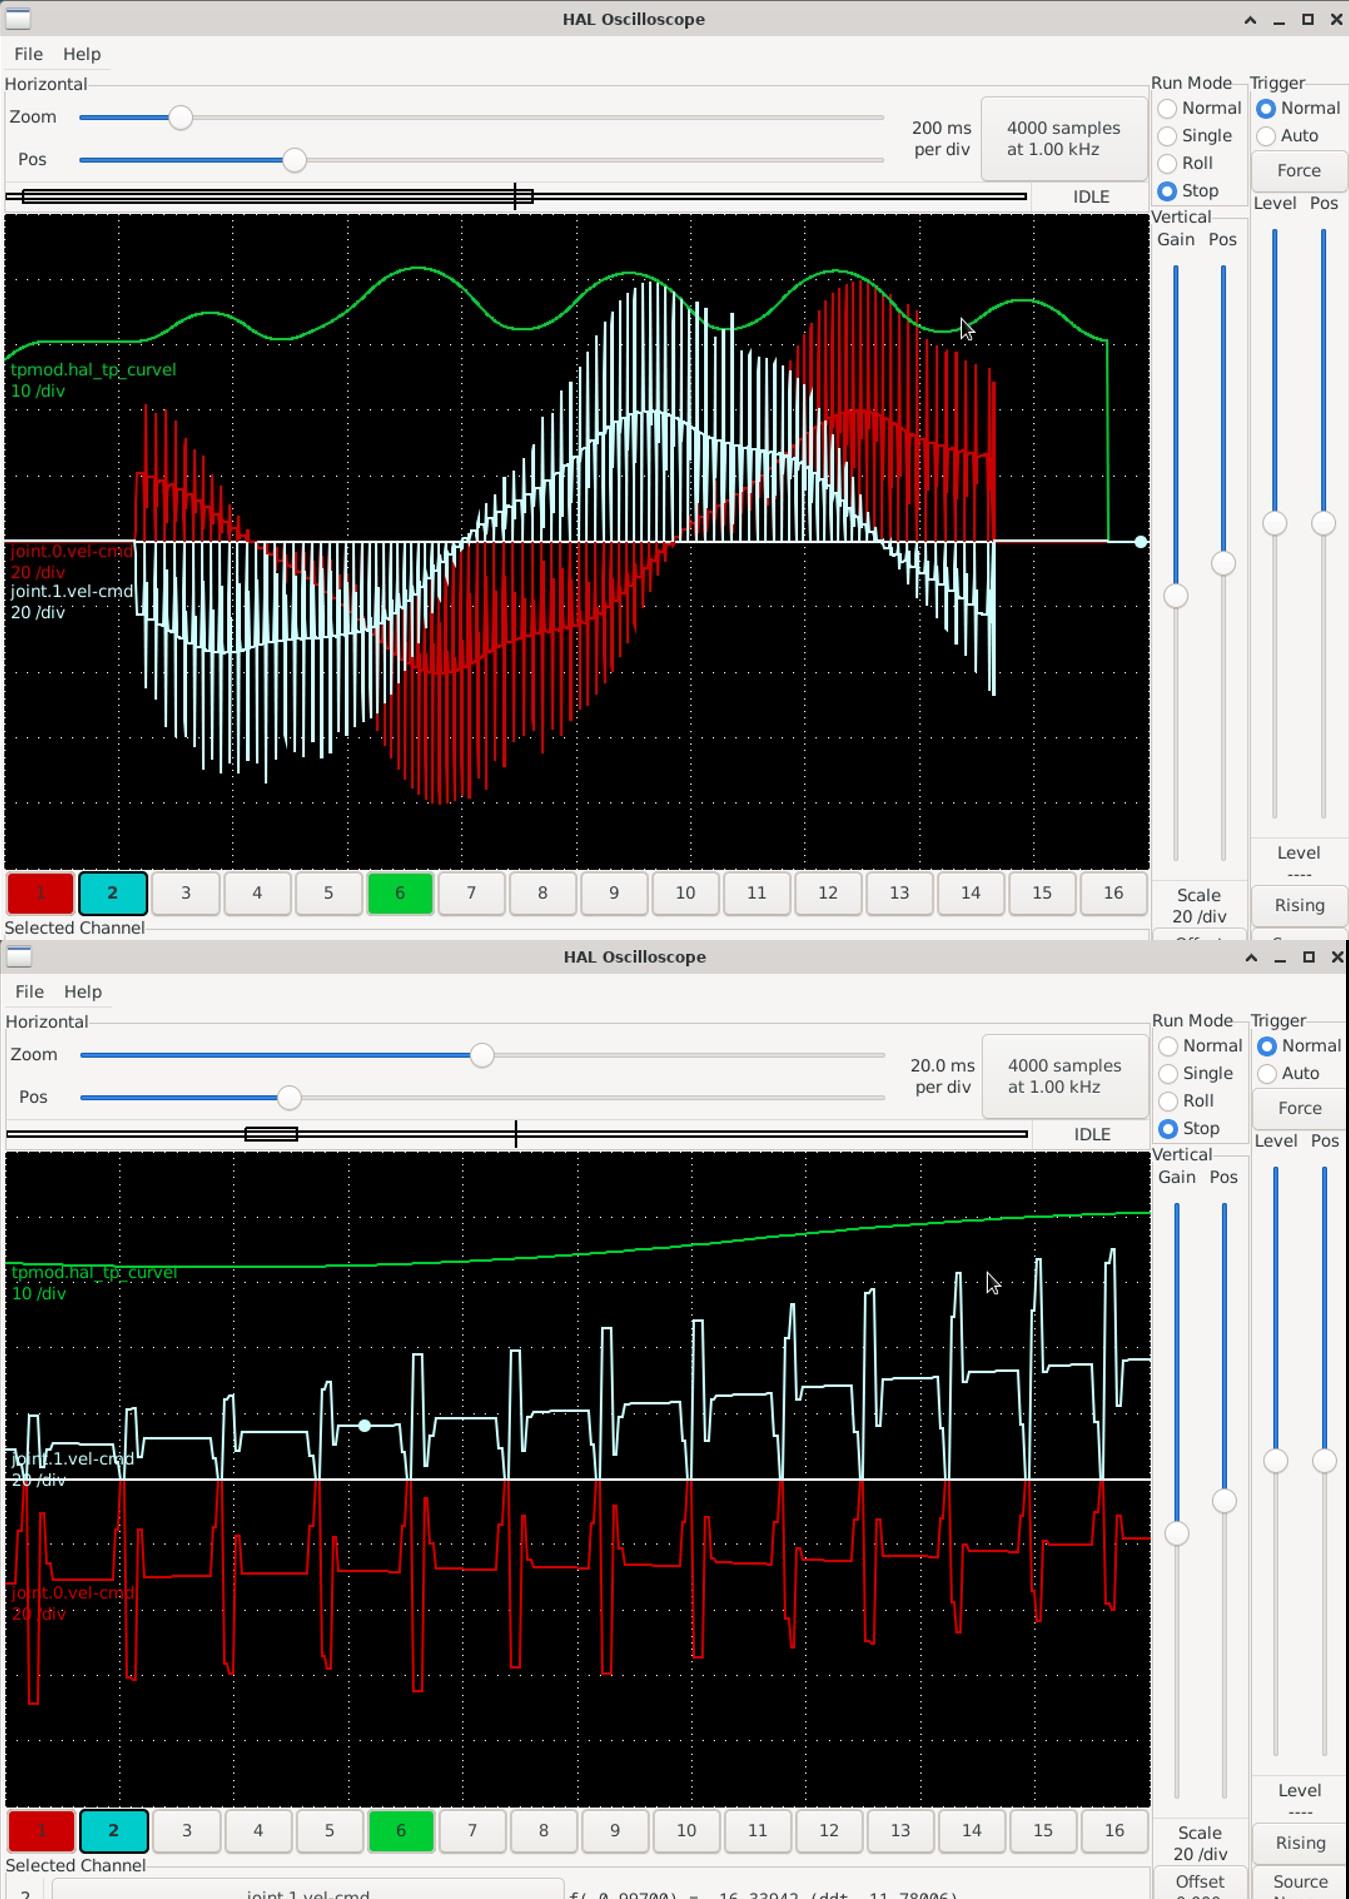
Task: Click Force trigger button in bottom window
Action: coord(1299,1109)
